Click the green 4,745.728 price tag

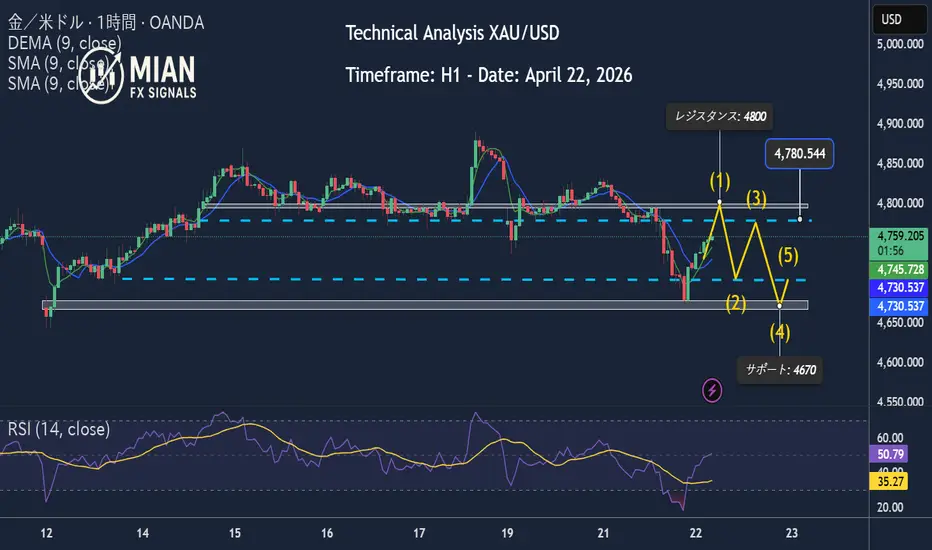[x=898, y=269]
